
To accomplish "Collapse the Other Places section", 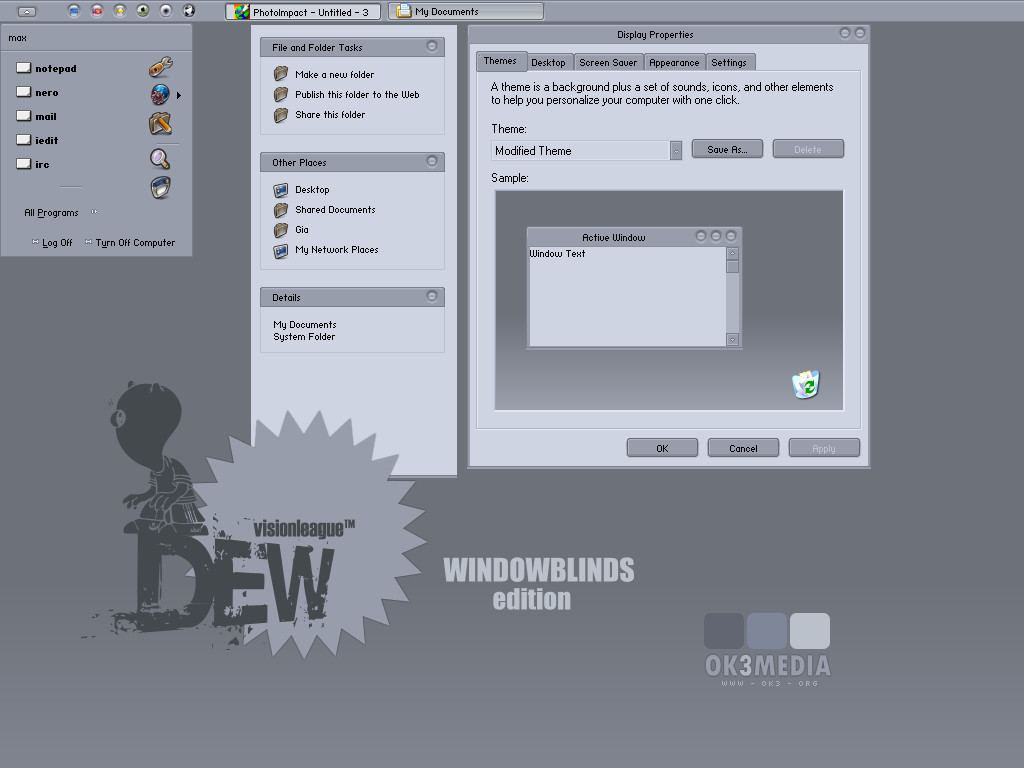I will [x=432, y=161].
